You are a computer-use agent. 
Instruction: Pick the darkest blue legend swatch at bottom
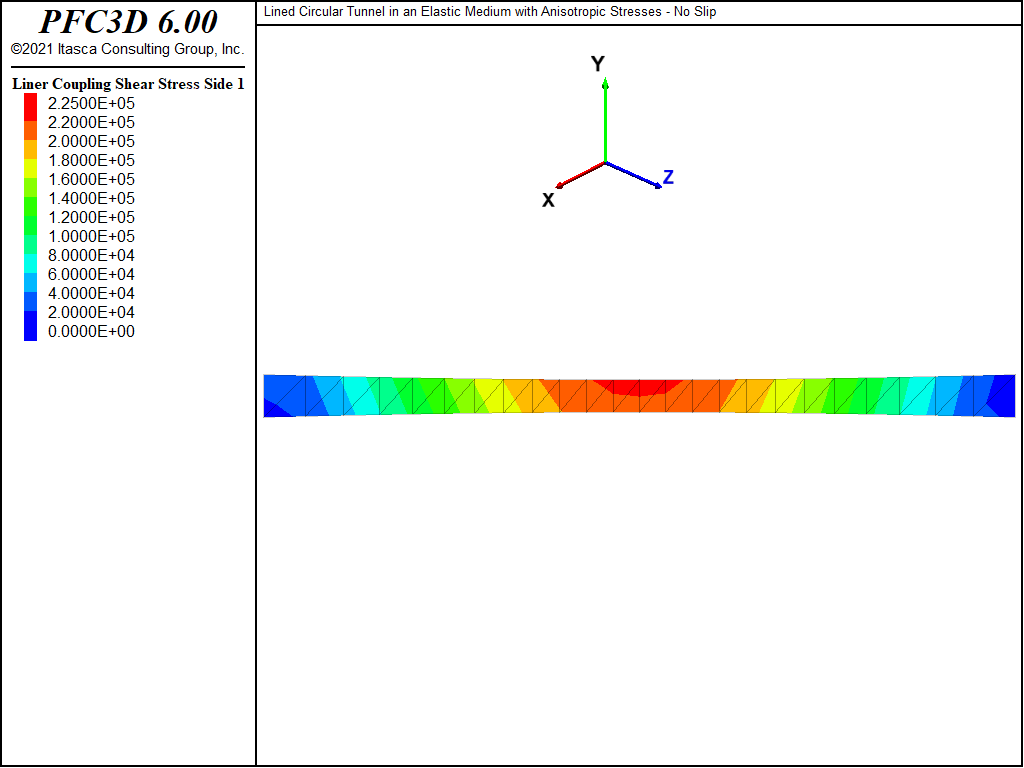(x=30, y=326)
